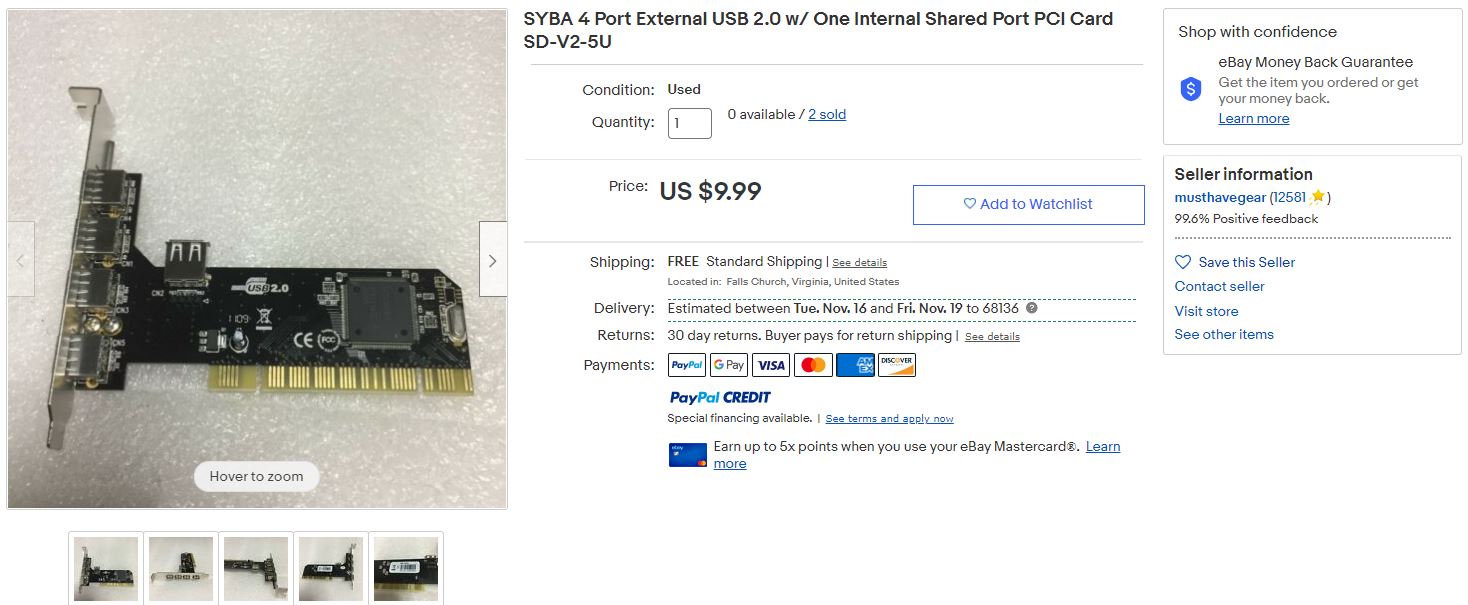
Task: Click the delivery estimate help icon
Action: [1032, 308]
